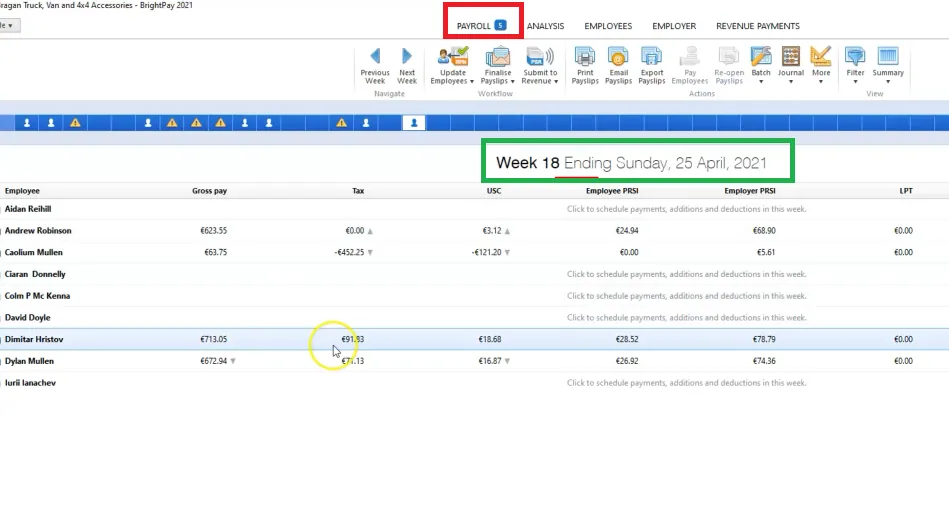The height and width of the screenshot is (532, 949).
Task: Click gross pay €623.55 for Andrew Robinson
Action: pos(214,231)
